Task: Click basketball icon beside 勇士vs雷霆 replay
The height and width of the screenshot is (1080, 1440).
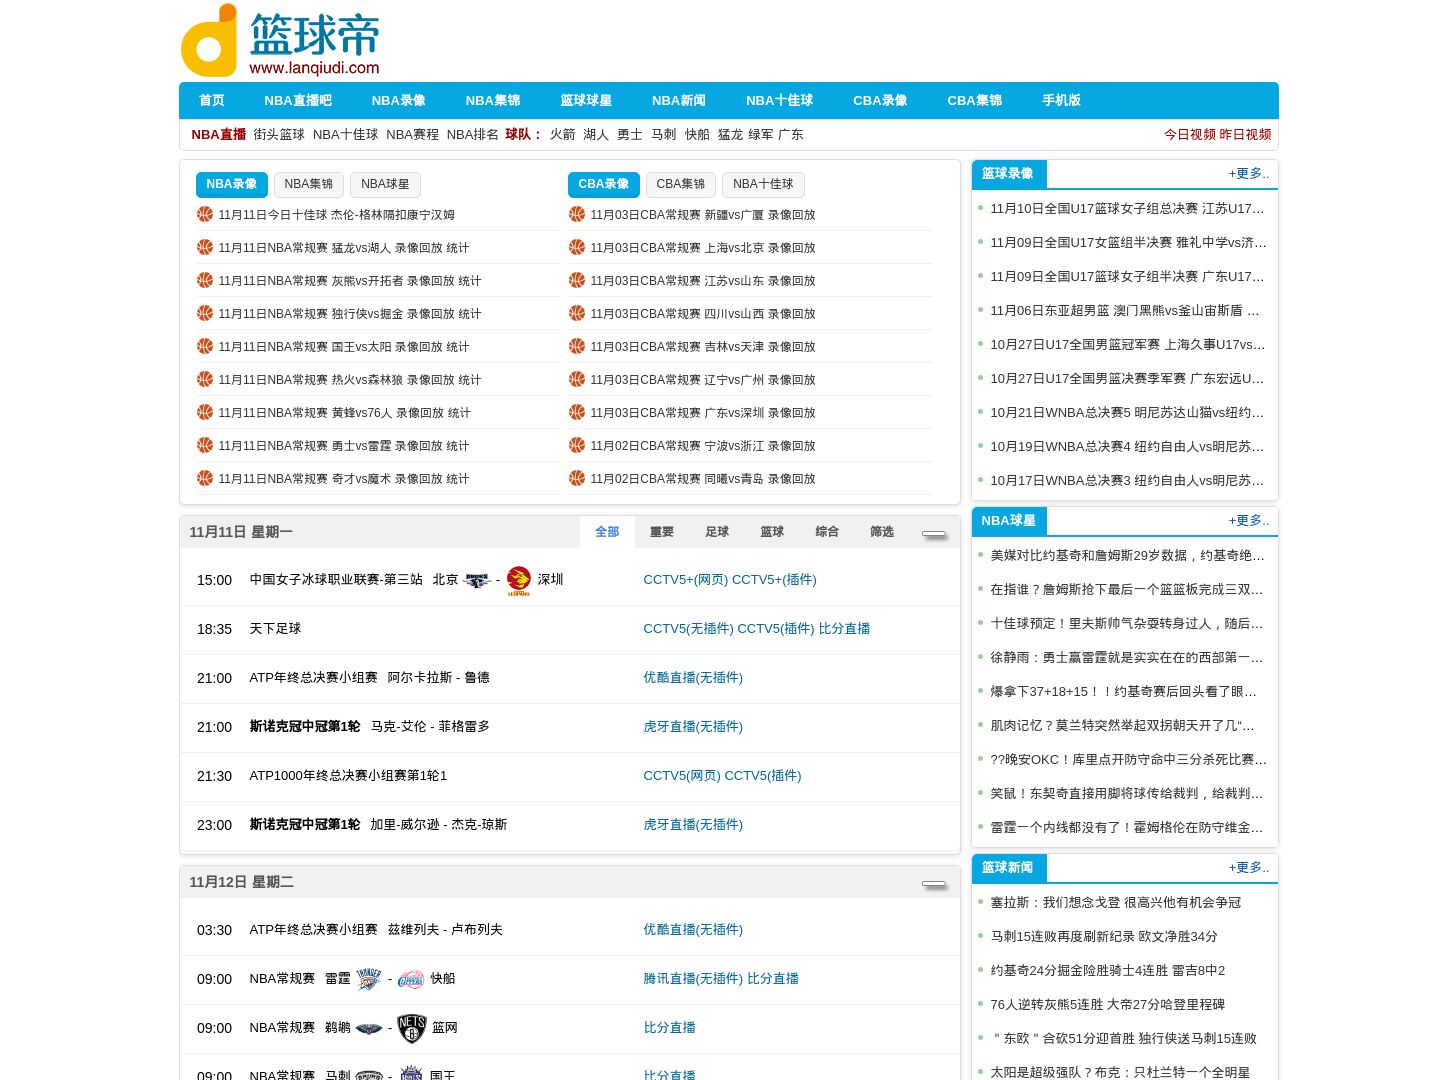Action: [205, 445]
